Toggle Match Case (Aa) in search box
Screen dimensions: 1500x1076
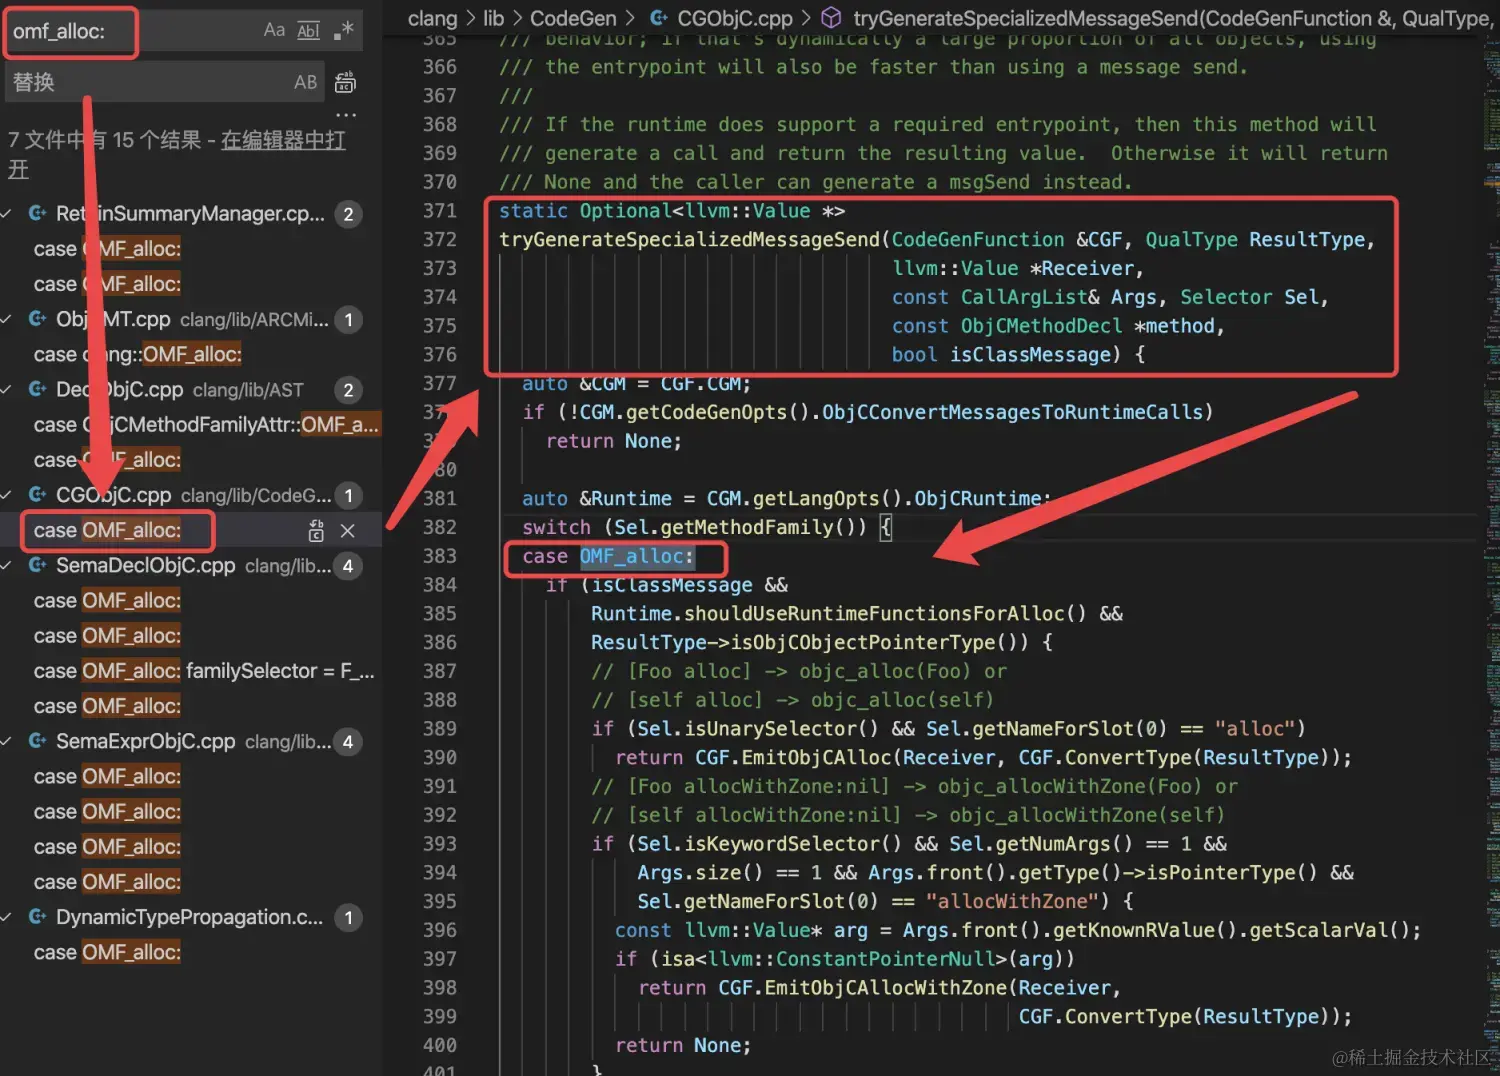tap(274, 31)
